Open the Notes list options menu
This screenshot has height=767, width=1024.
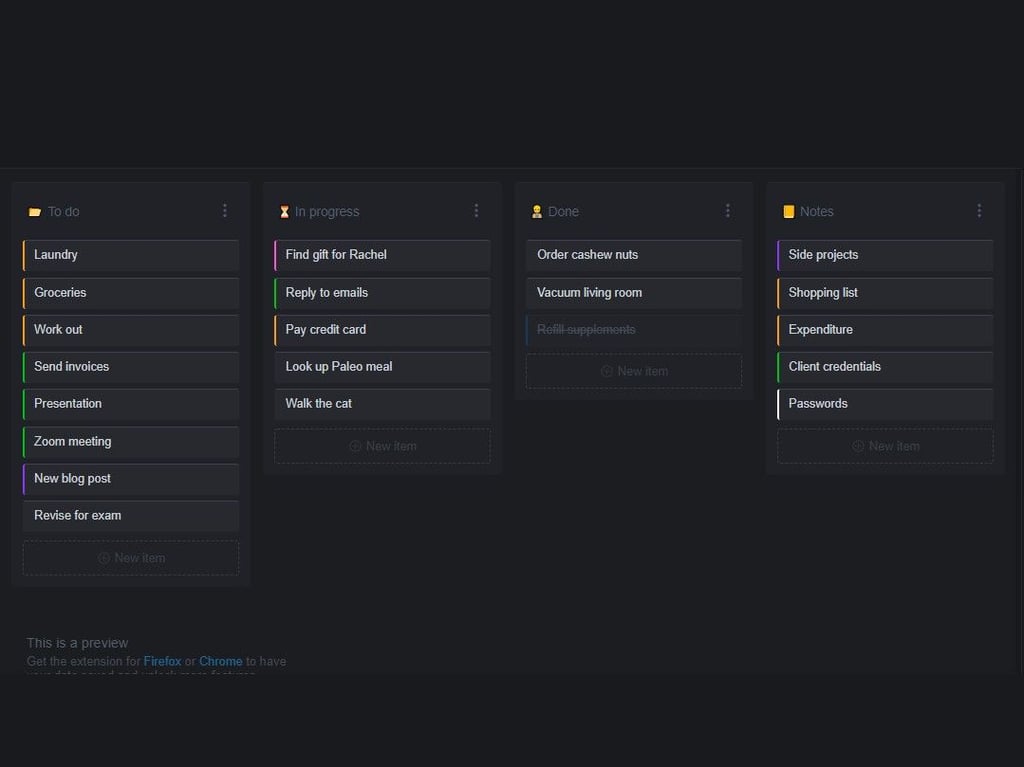click(x=979, y=210)
